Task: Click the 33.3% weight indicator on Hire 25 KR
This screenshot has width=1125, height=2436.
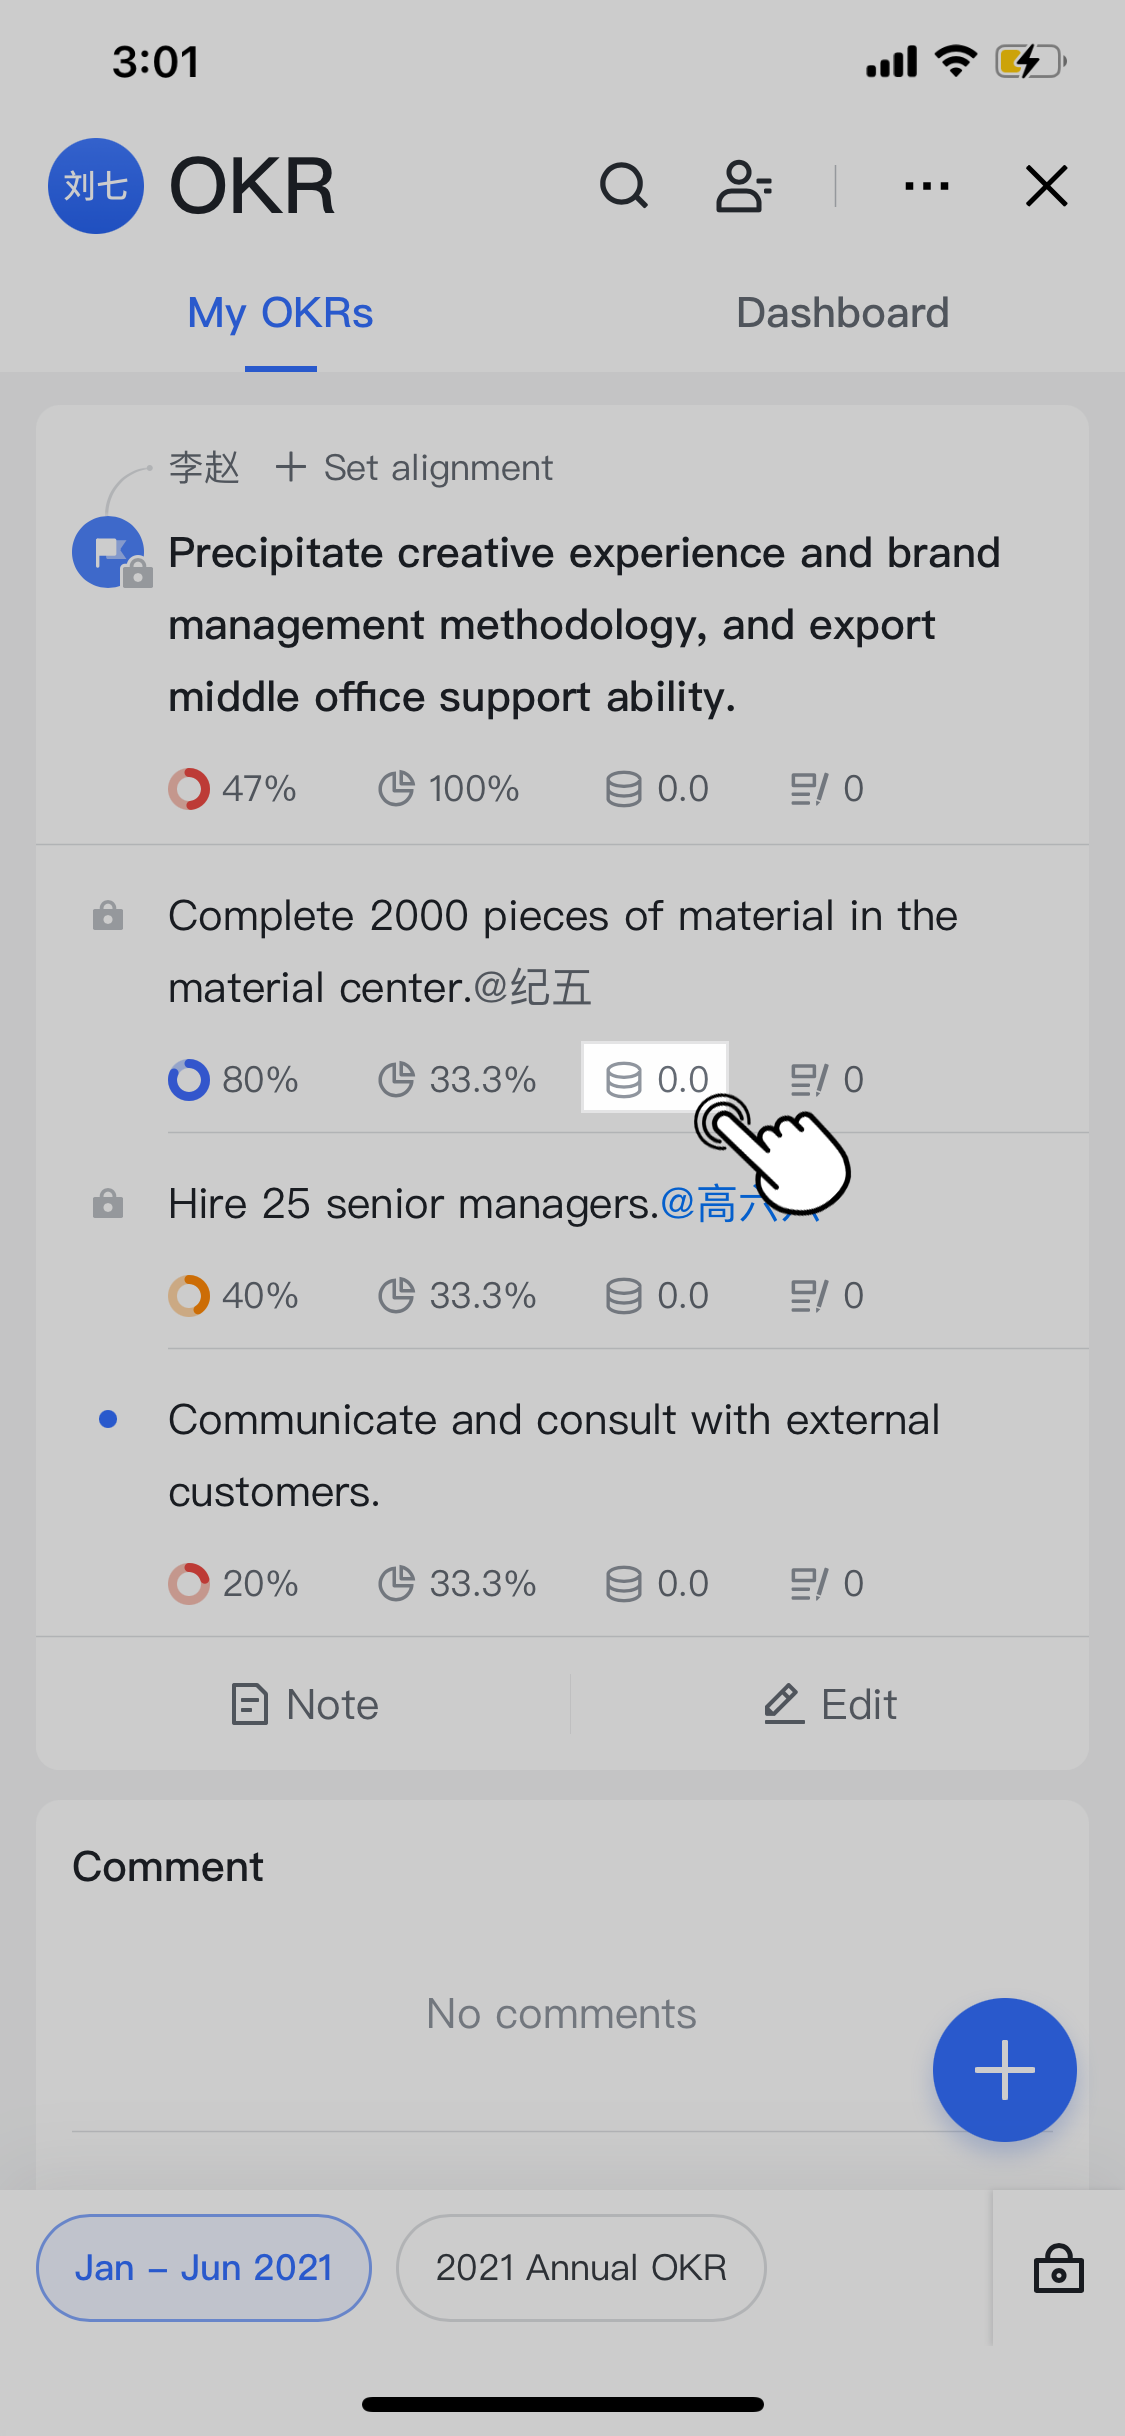Action: pos(456,1295)
